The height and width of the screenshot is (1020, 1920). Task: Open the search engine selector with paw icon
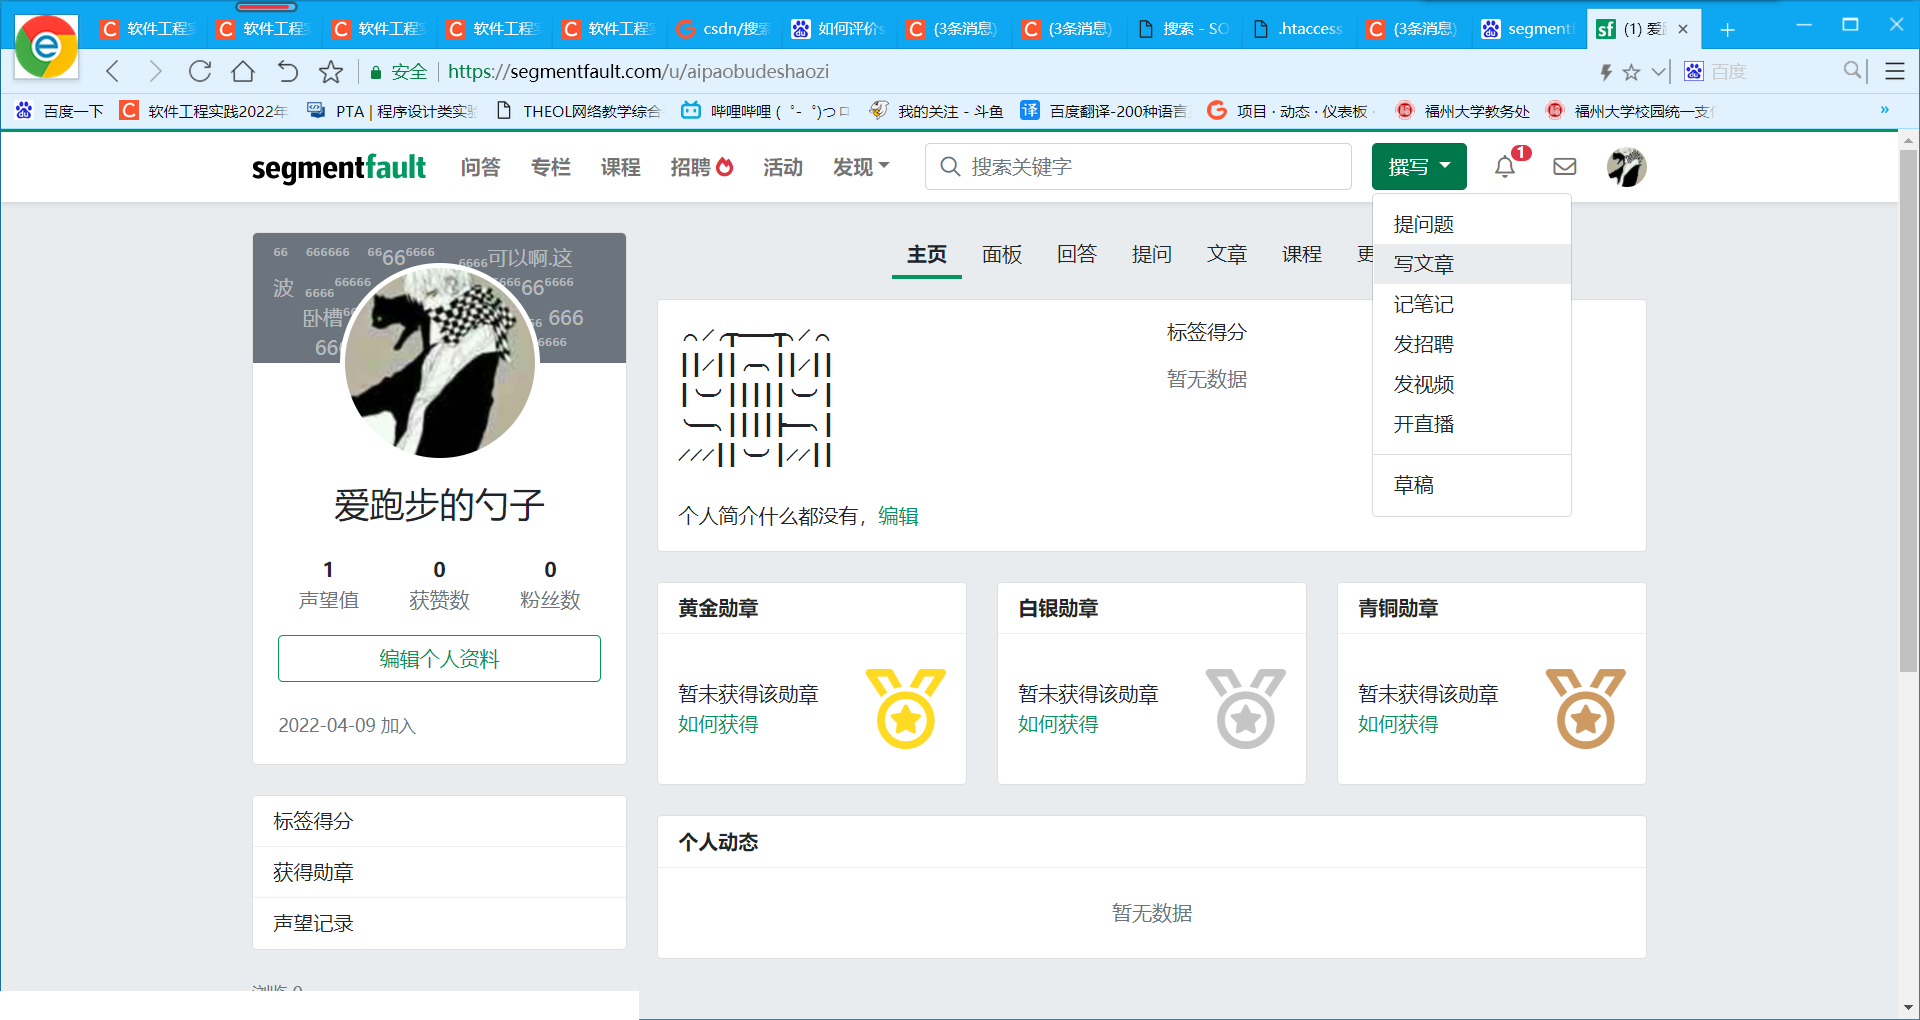[x=1694, y=71]
